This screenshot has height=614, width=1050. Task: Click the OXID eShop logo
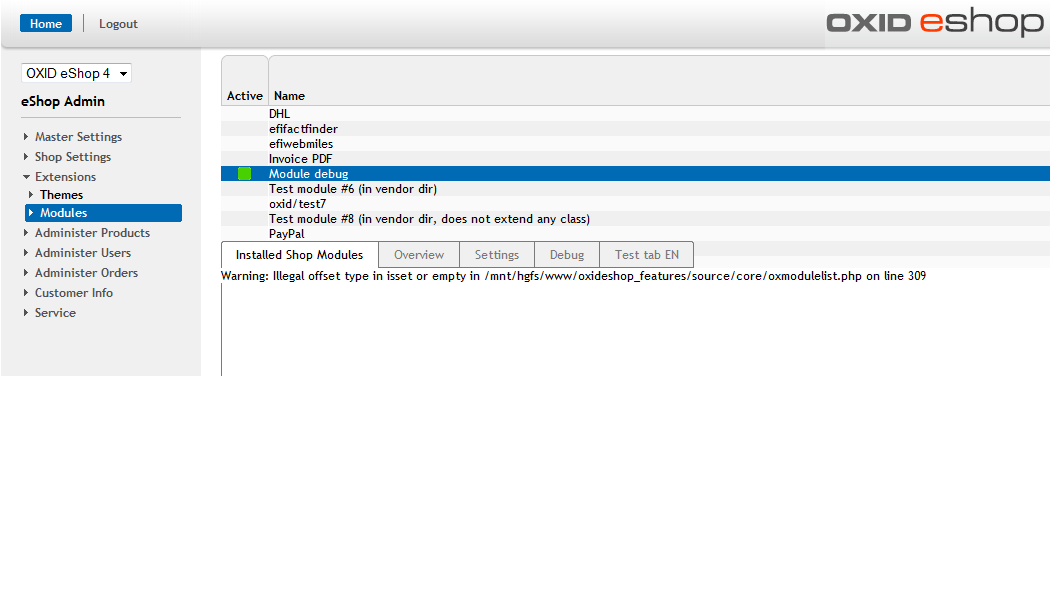point(934,23)
